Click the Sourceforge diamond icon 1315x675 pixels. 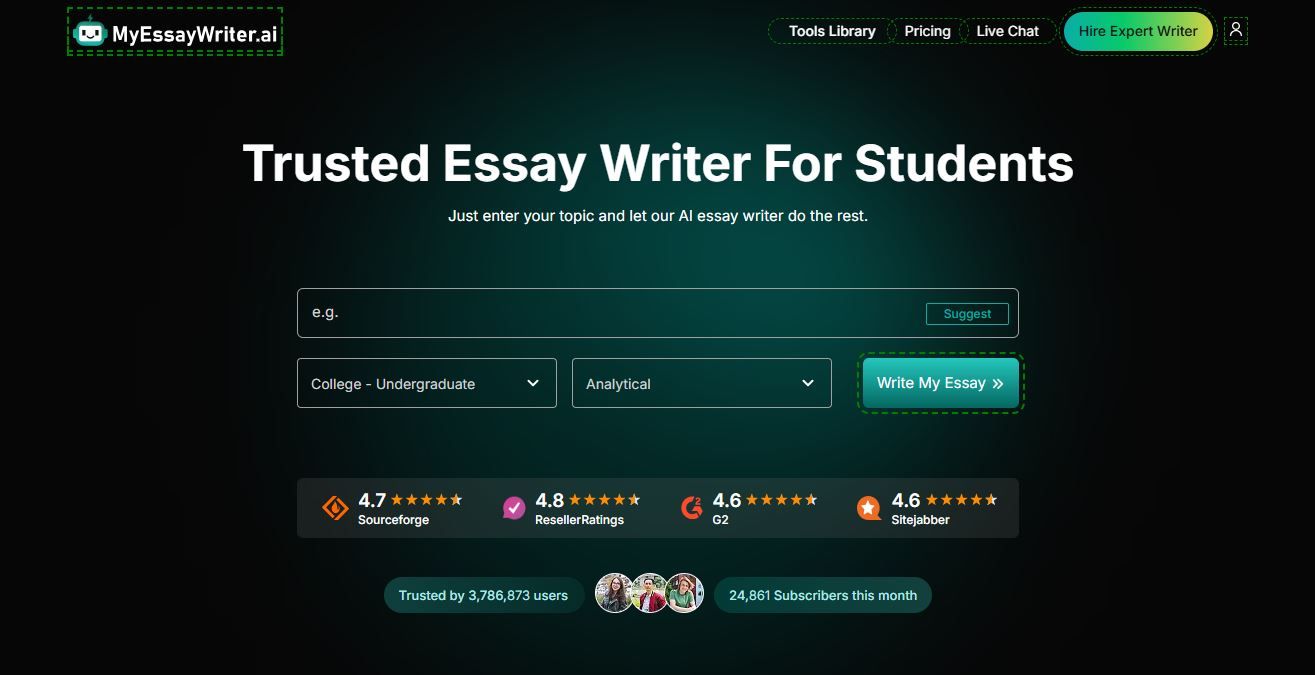click(x=335, y=508)
